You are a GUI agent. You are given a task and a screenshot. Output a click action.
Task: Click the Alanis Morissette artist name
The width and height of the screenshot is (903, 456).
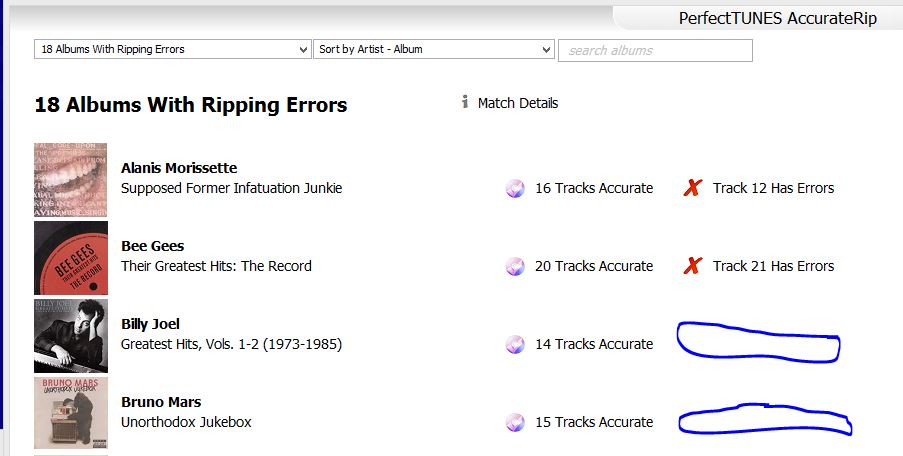click(179, 168)
